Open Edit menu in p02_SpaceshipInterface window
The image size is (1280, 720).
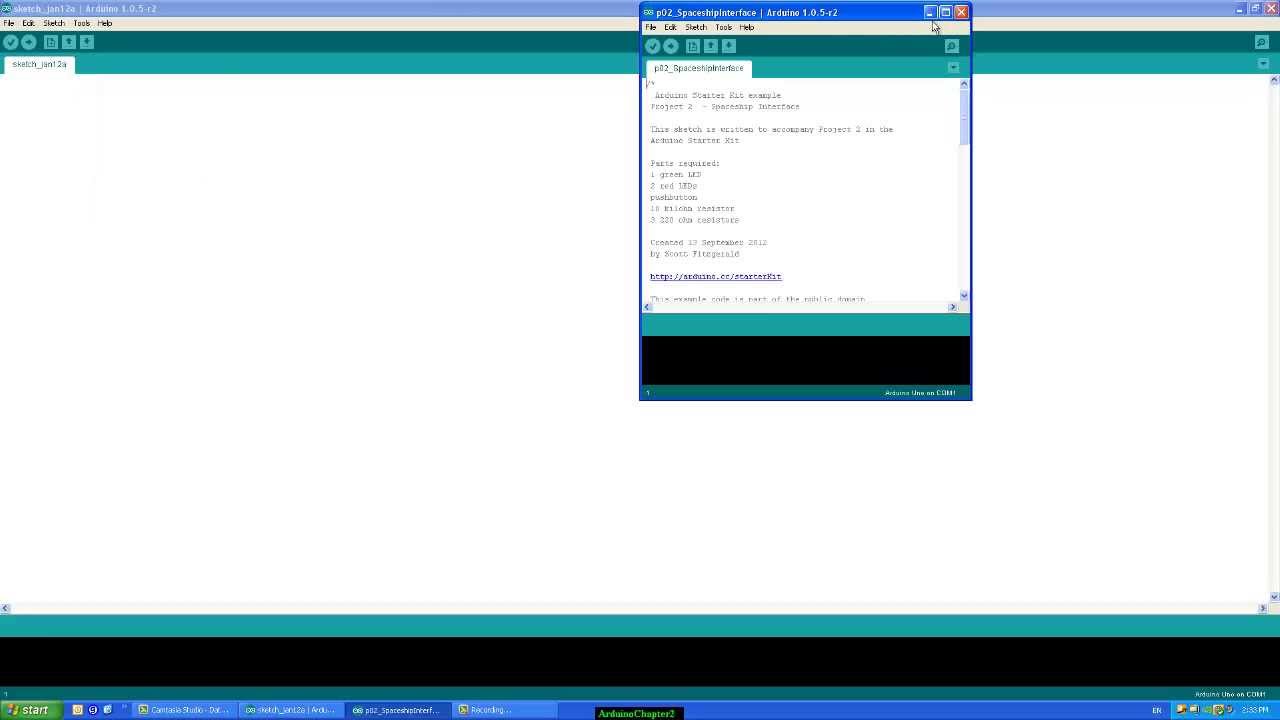pos(670,27)
